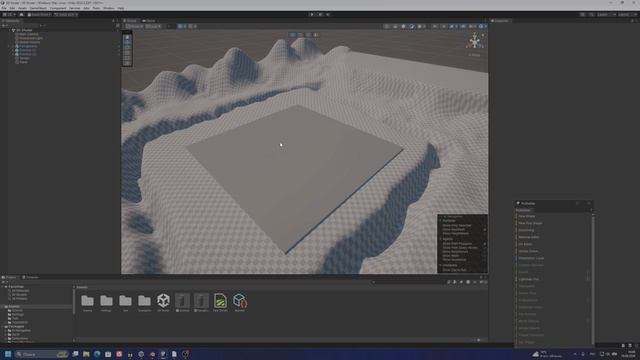Toggle Show NavMesh checkbox in AI Navigation overlay

coord(484,229)
